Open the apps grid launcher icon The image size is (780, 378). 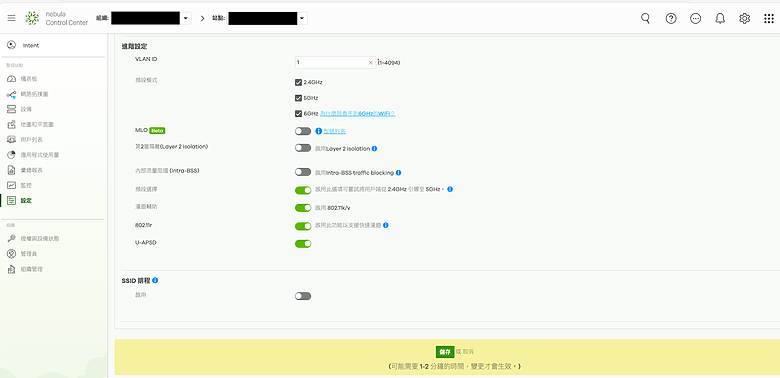click(769, 18)
